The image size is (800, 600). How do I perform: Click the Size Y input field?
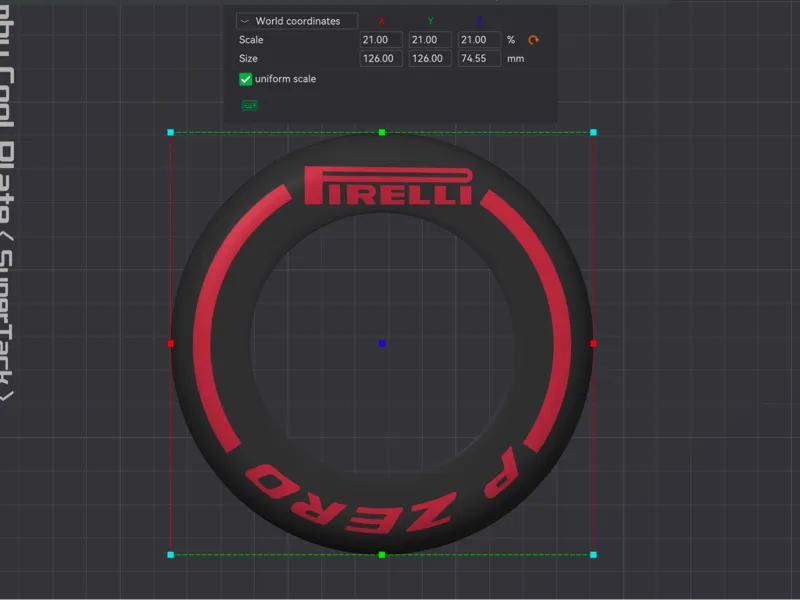coord(430,59)
